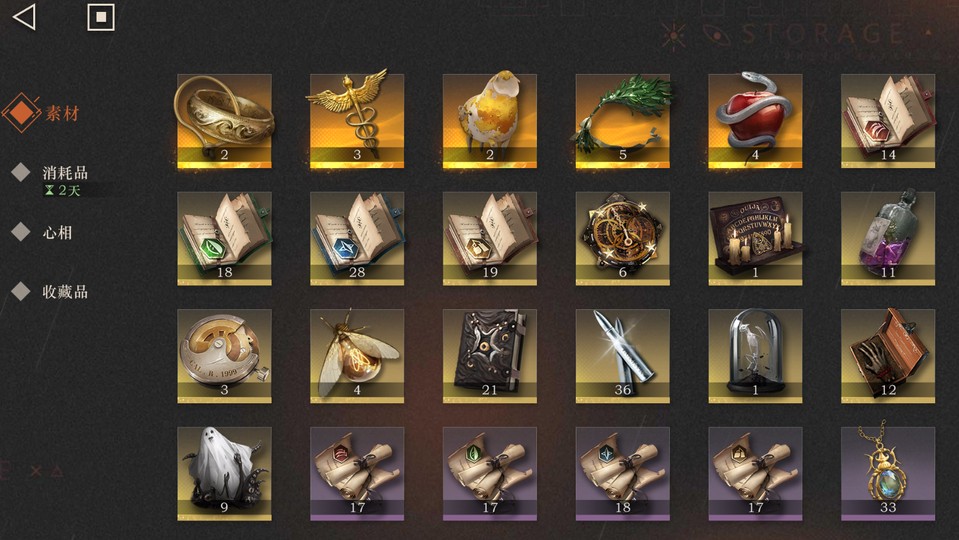Open the Ouija board item
The image size is (959, 540).
click(x=755, y=239)
